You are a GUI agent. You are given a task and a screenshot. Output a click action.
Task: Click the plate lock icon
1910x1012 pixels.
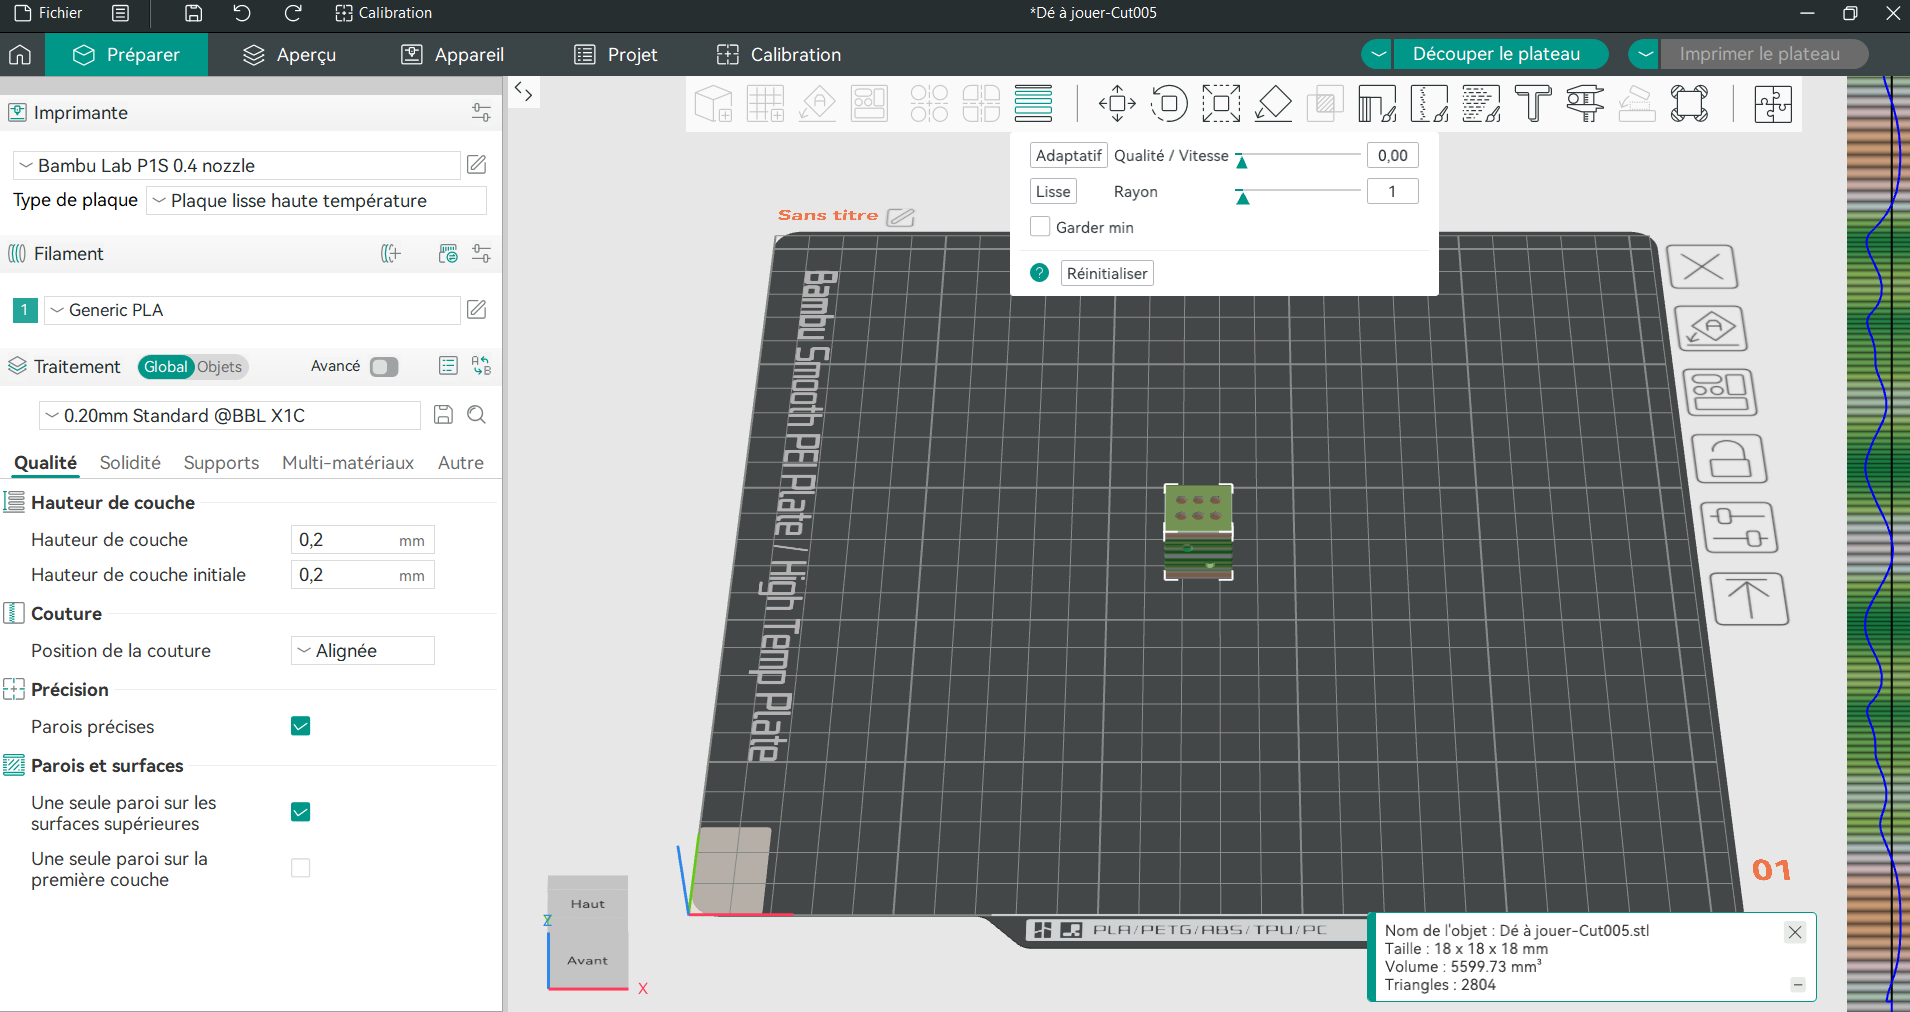pyautogui.click(x=1729, y=460)
